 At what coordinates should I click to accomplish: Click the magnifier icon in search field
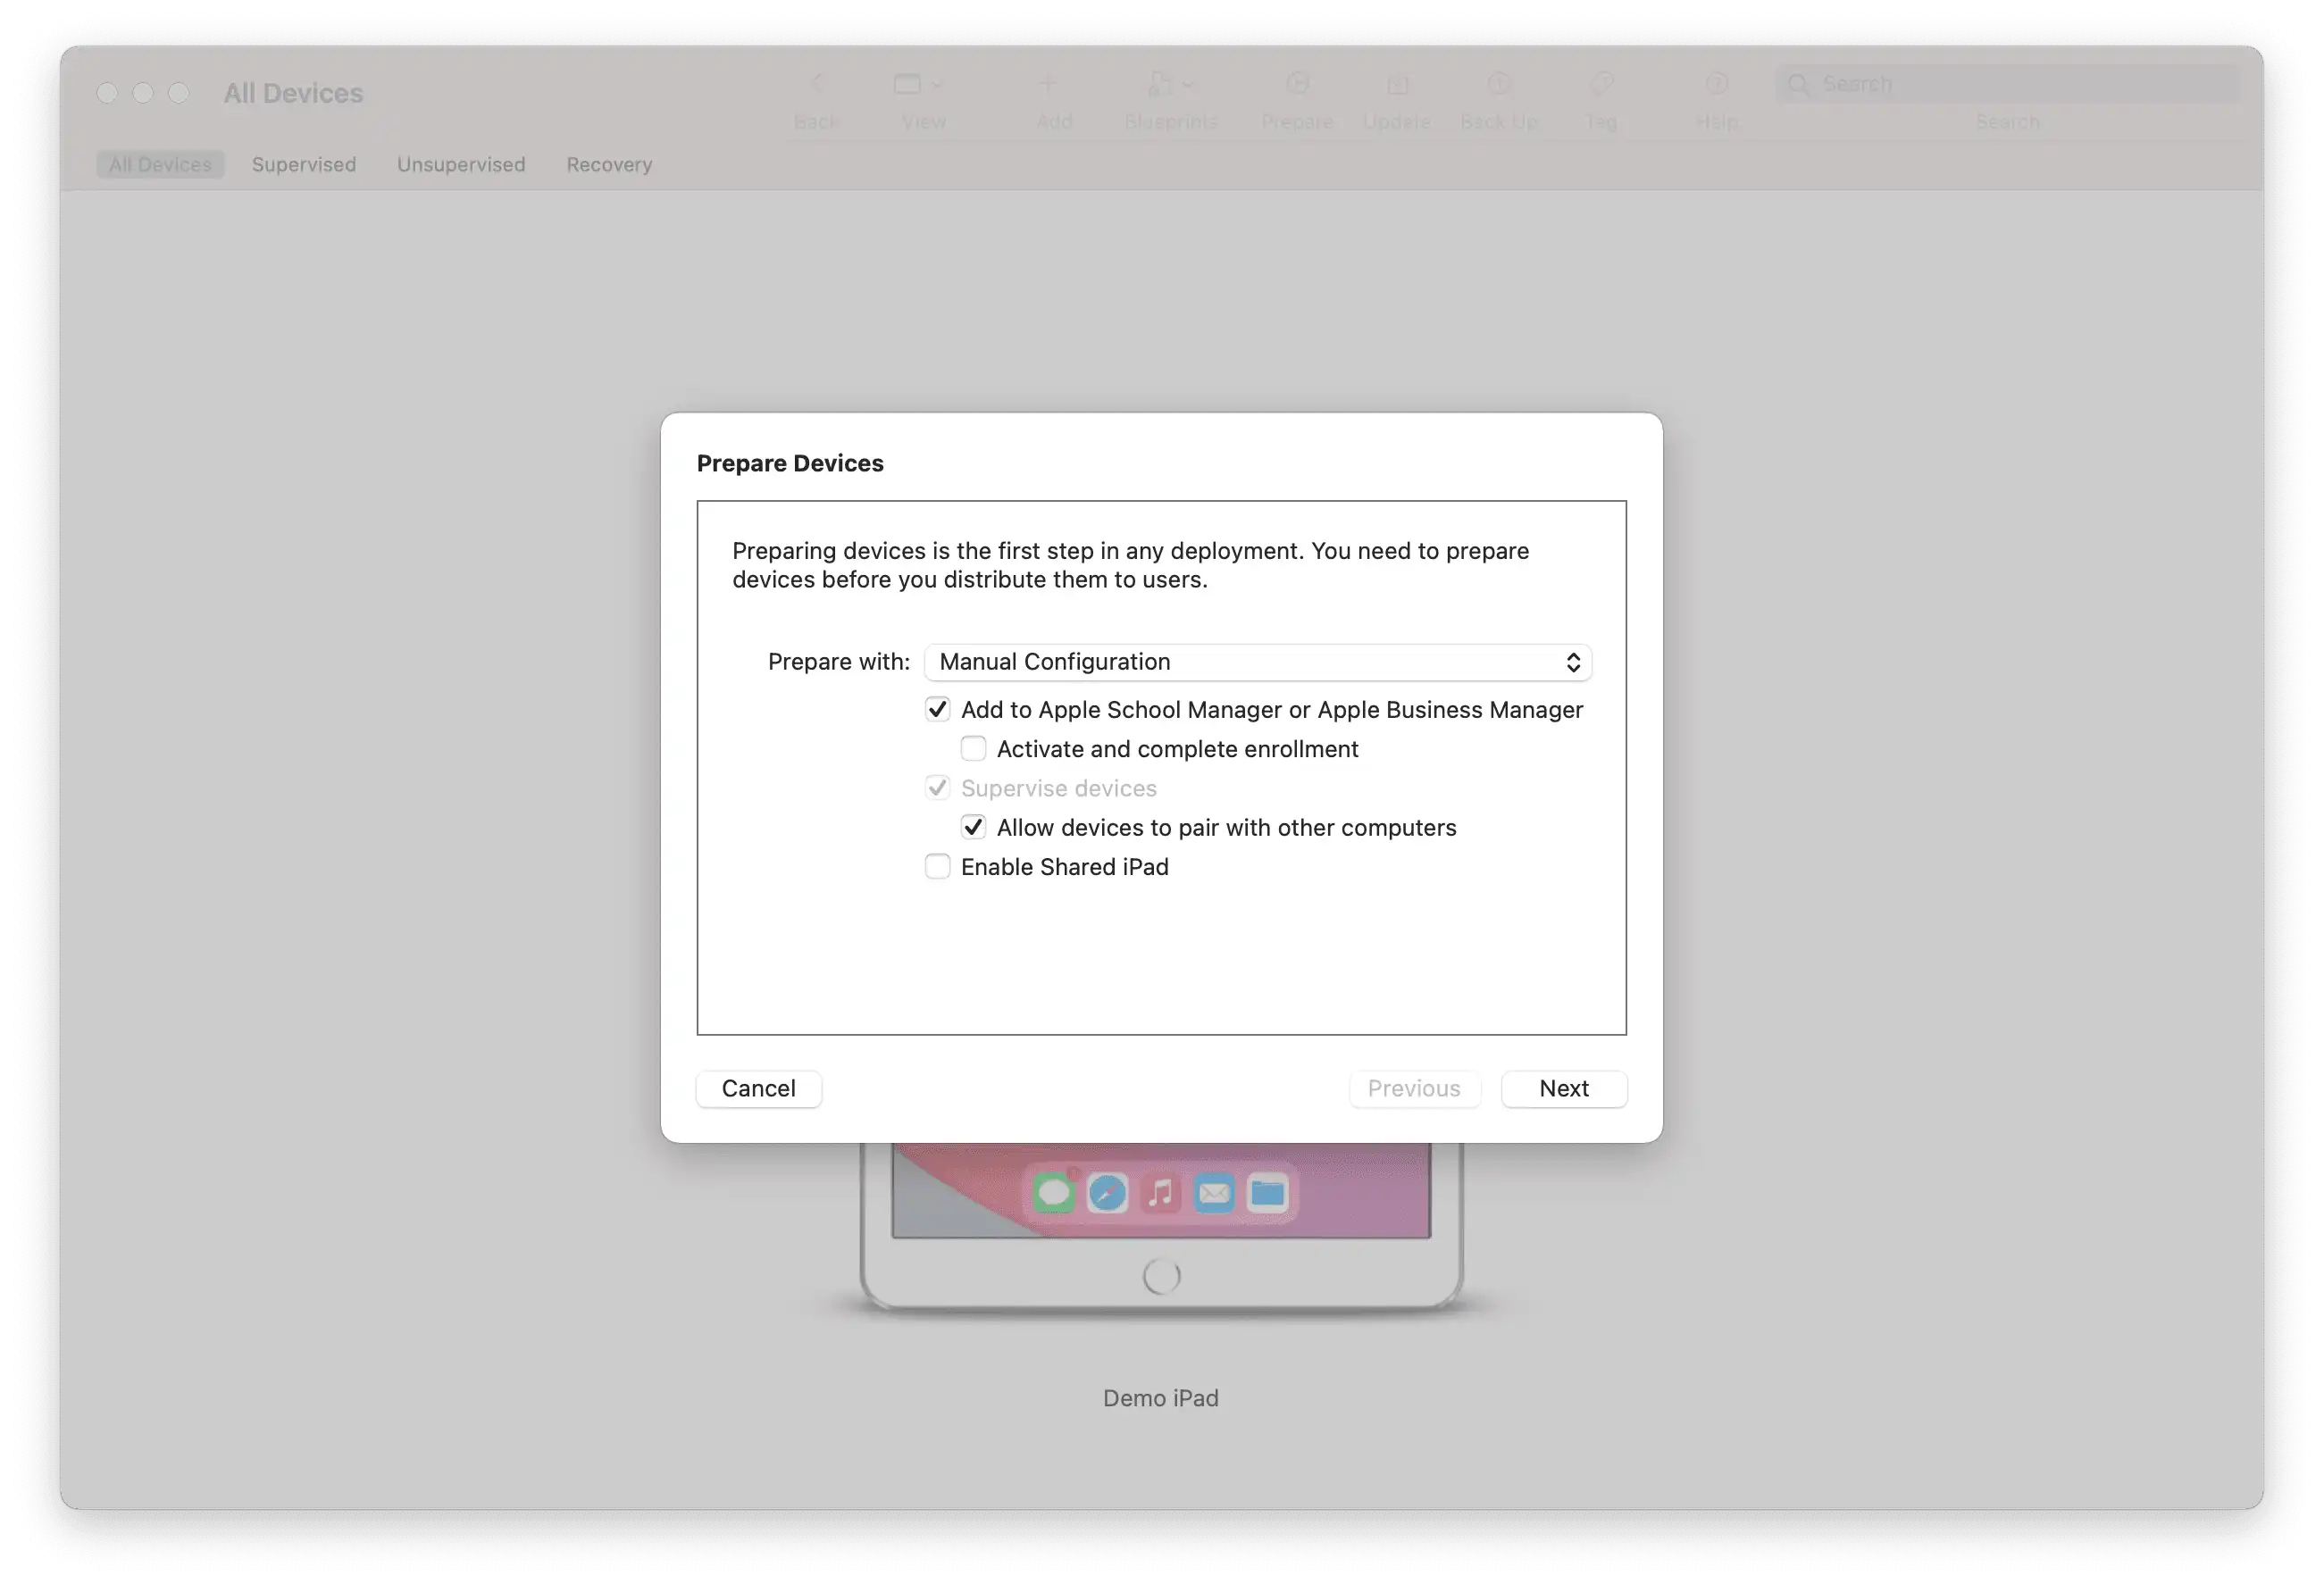click(1798, 84)
